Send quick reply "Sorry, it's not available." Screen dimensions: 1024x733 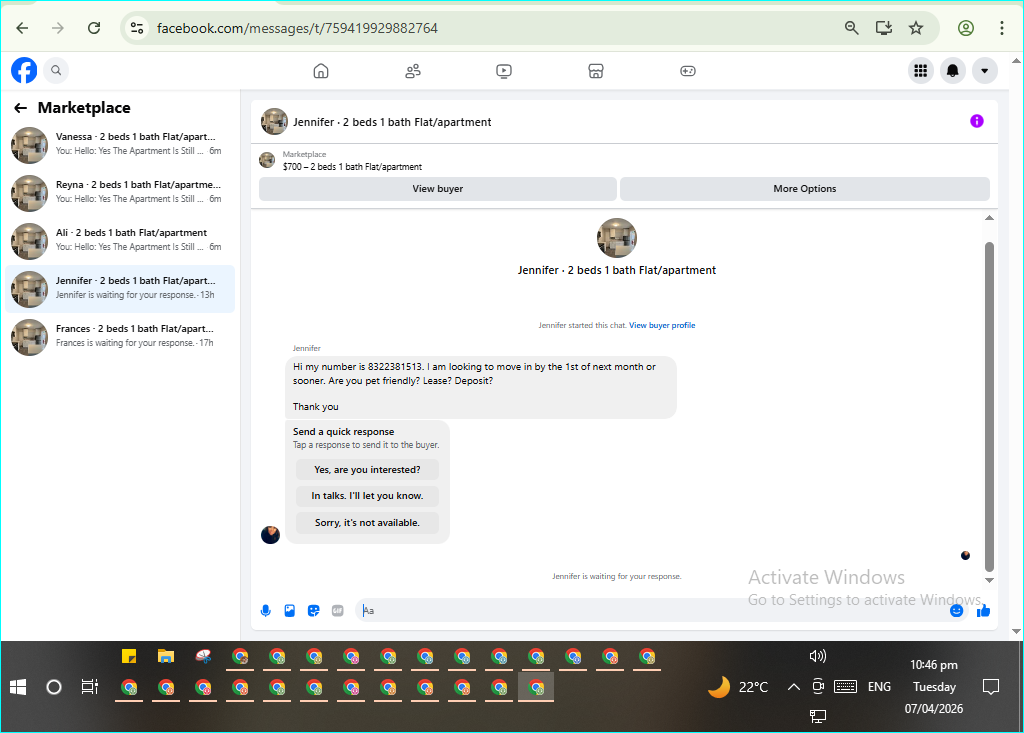(367, 523)
